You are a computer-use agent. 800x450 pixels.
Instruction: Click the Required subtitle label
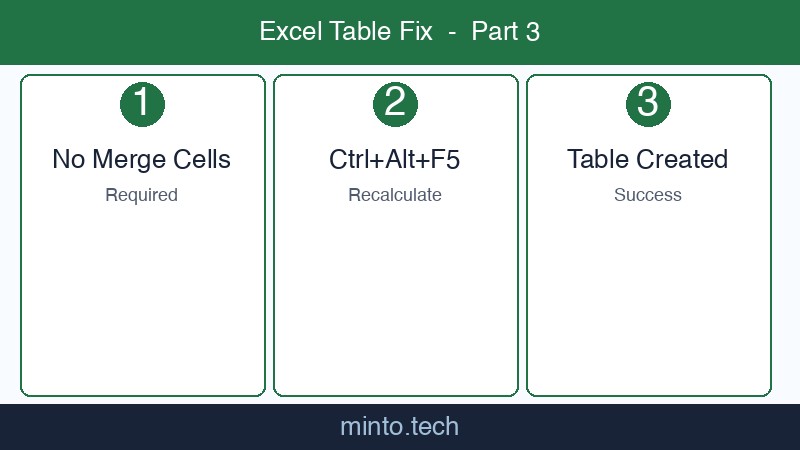point(142,195)
